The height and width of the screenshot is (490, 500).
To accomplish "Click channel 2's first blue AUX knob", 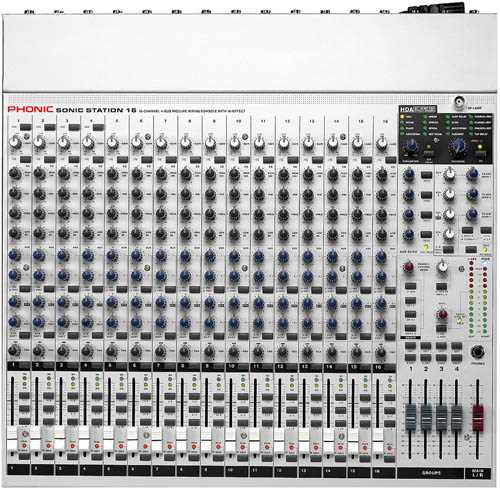I will click(39, 255).
